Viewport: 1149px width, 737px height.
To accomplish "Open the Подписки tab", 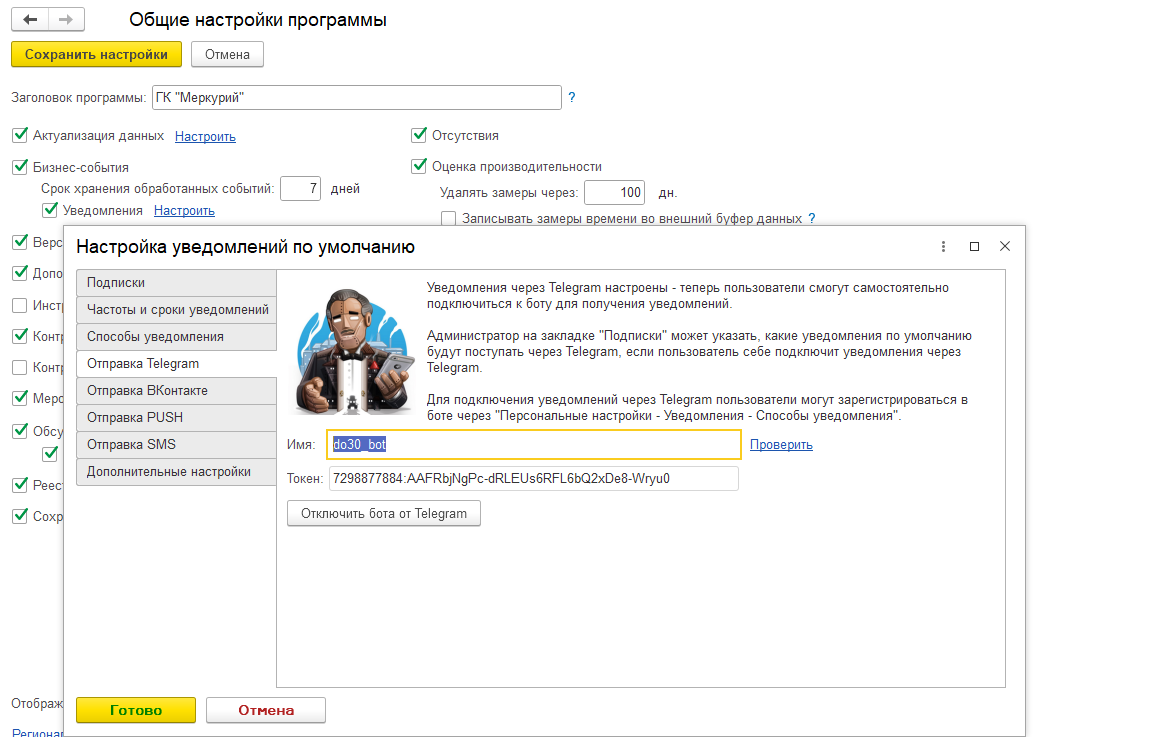I will click(x=176, y=283).
